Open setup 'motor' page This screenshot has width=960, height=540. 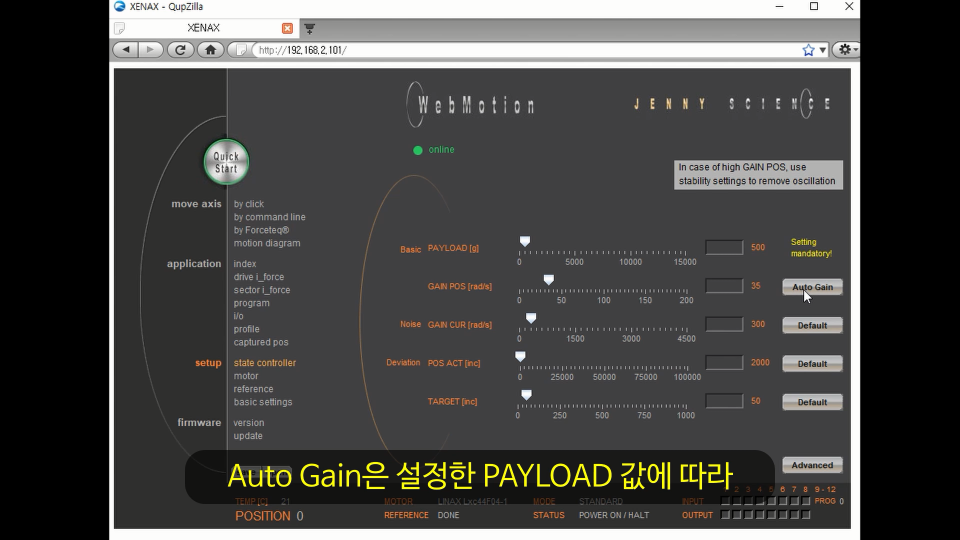coord(246,376)
